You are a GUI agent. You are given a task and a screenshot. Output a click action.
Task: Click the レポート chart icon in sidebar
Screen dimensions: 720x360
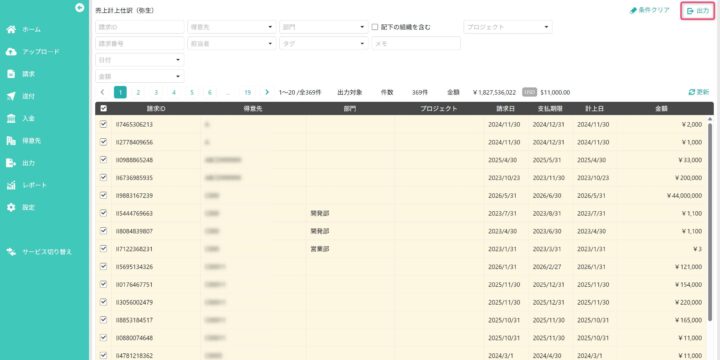[11, 186]
